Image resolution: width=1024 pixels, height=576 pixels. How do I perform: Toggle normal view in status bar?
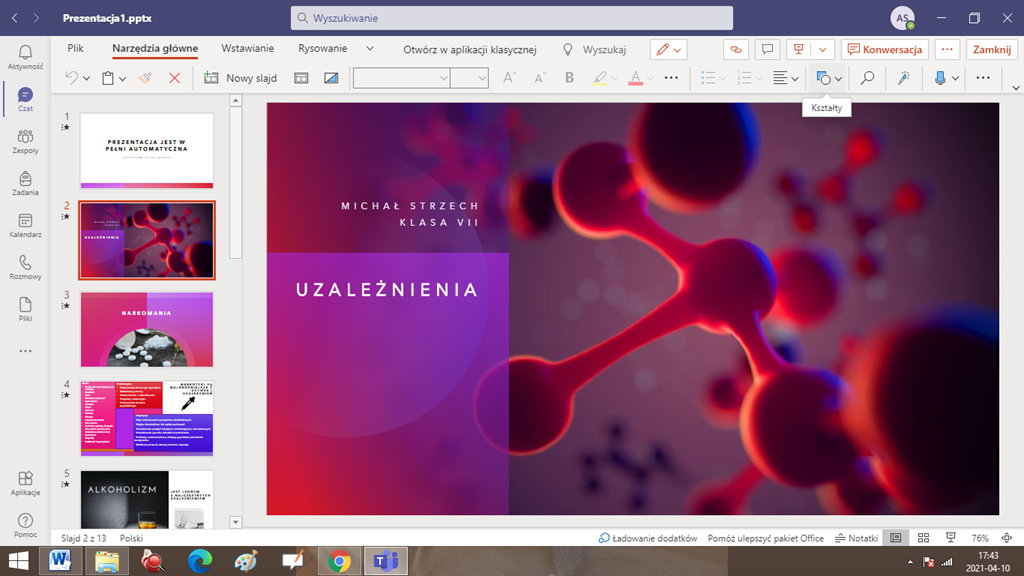pyautogui.click(x=896, y=538)
